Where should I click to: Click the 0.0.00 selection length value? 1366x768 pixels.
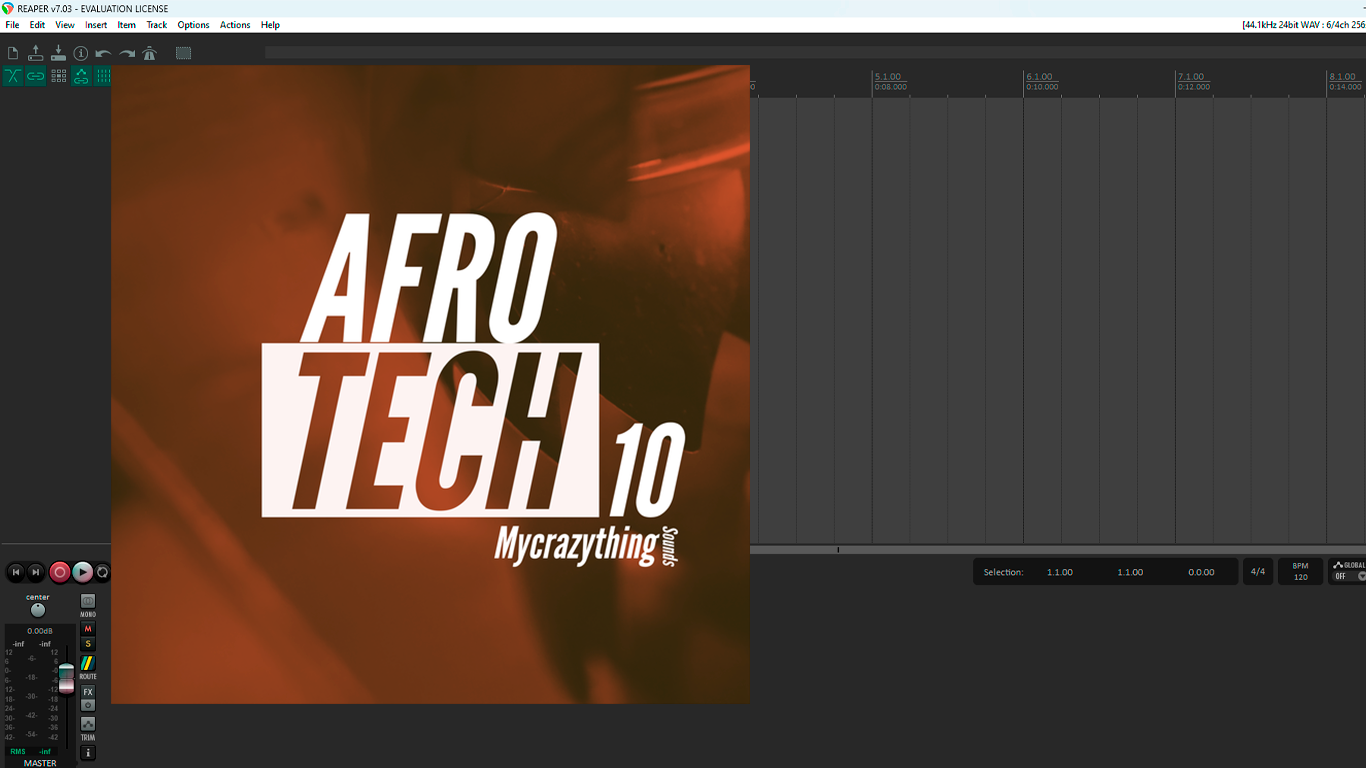pos(1201,572)
